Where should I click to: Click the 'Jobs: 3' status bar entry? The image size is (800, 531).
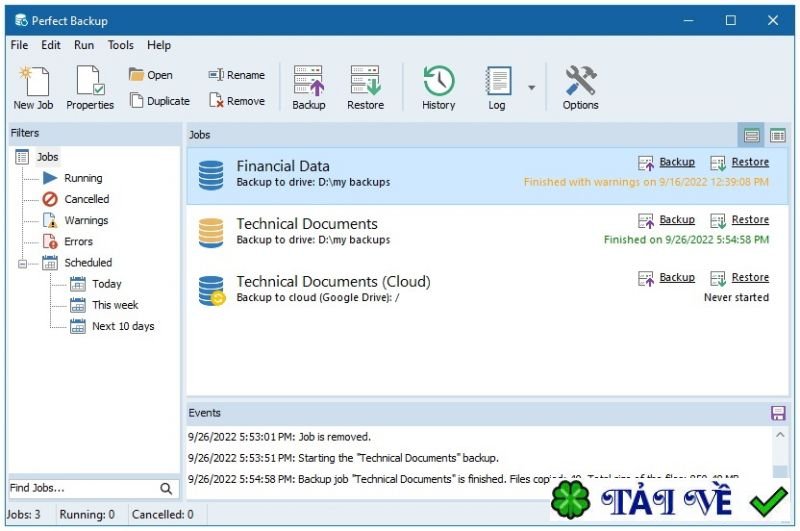tap(23, 515)
